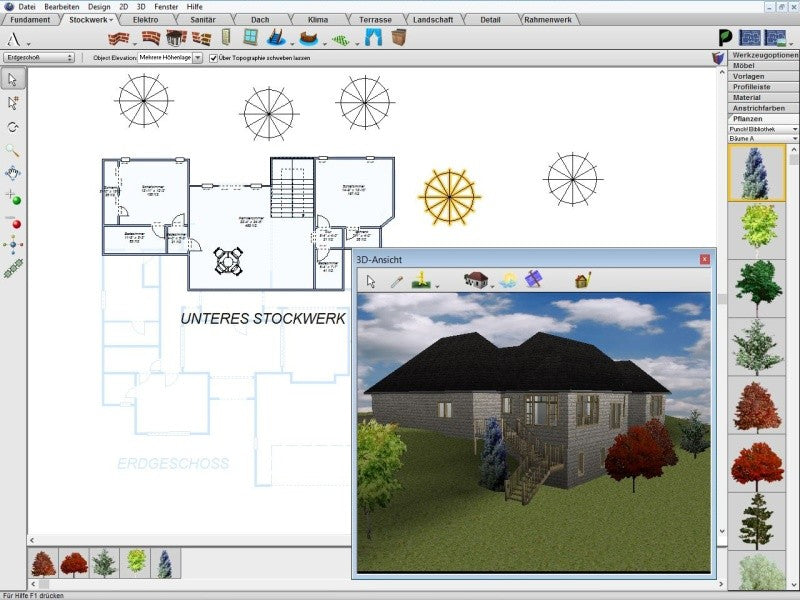Click the green leaf P logo icon

(x=725, y=37)
